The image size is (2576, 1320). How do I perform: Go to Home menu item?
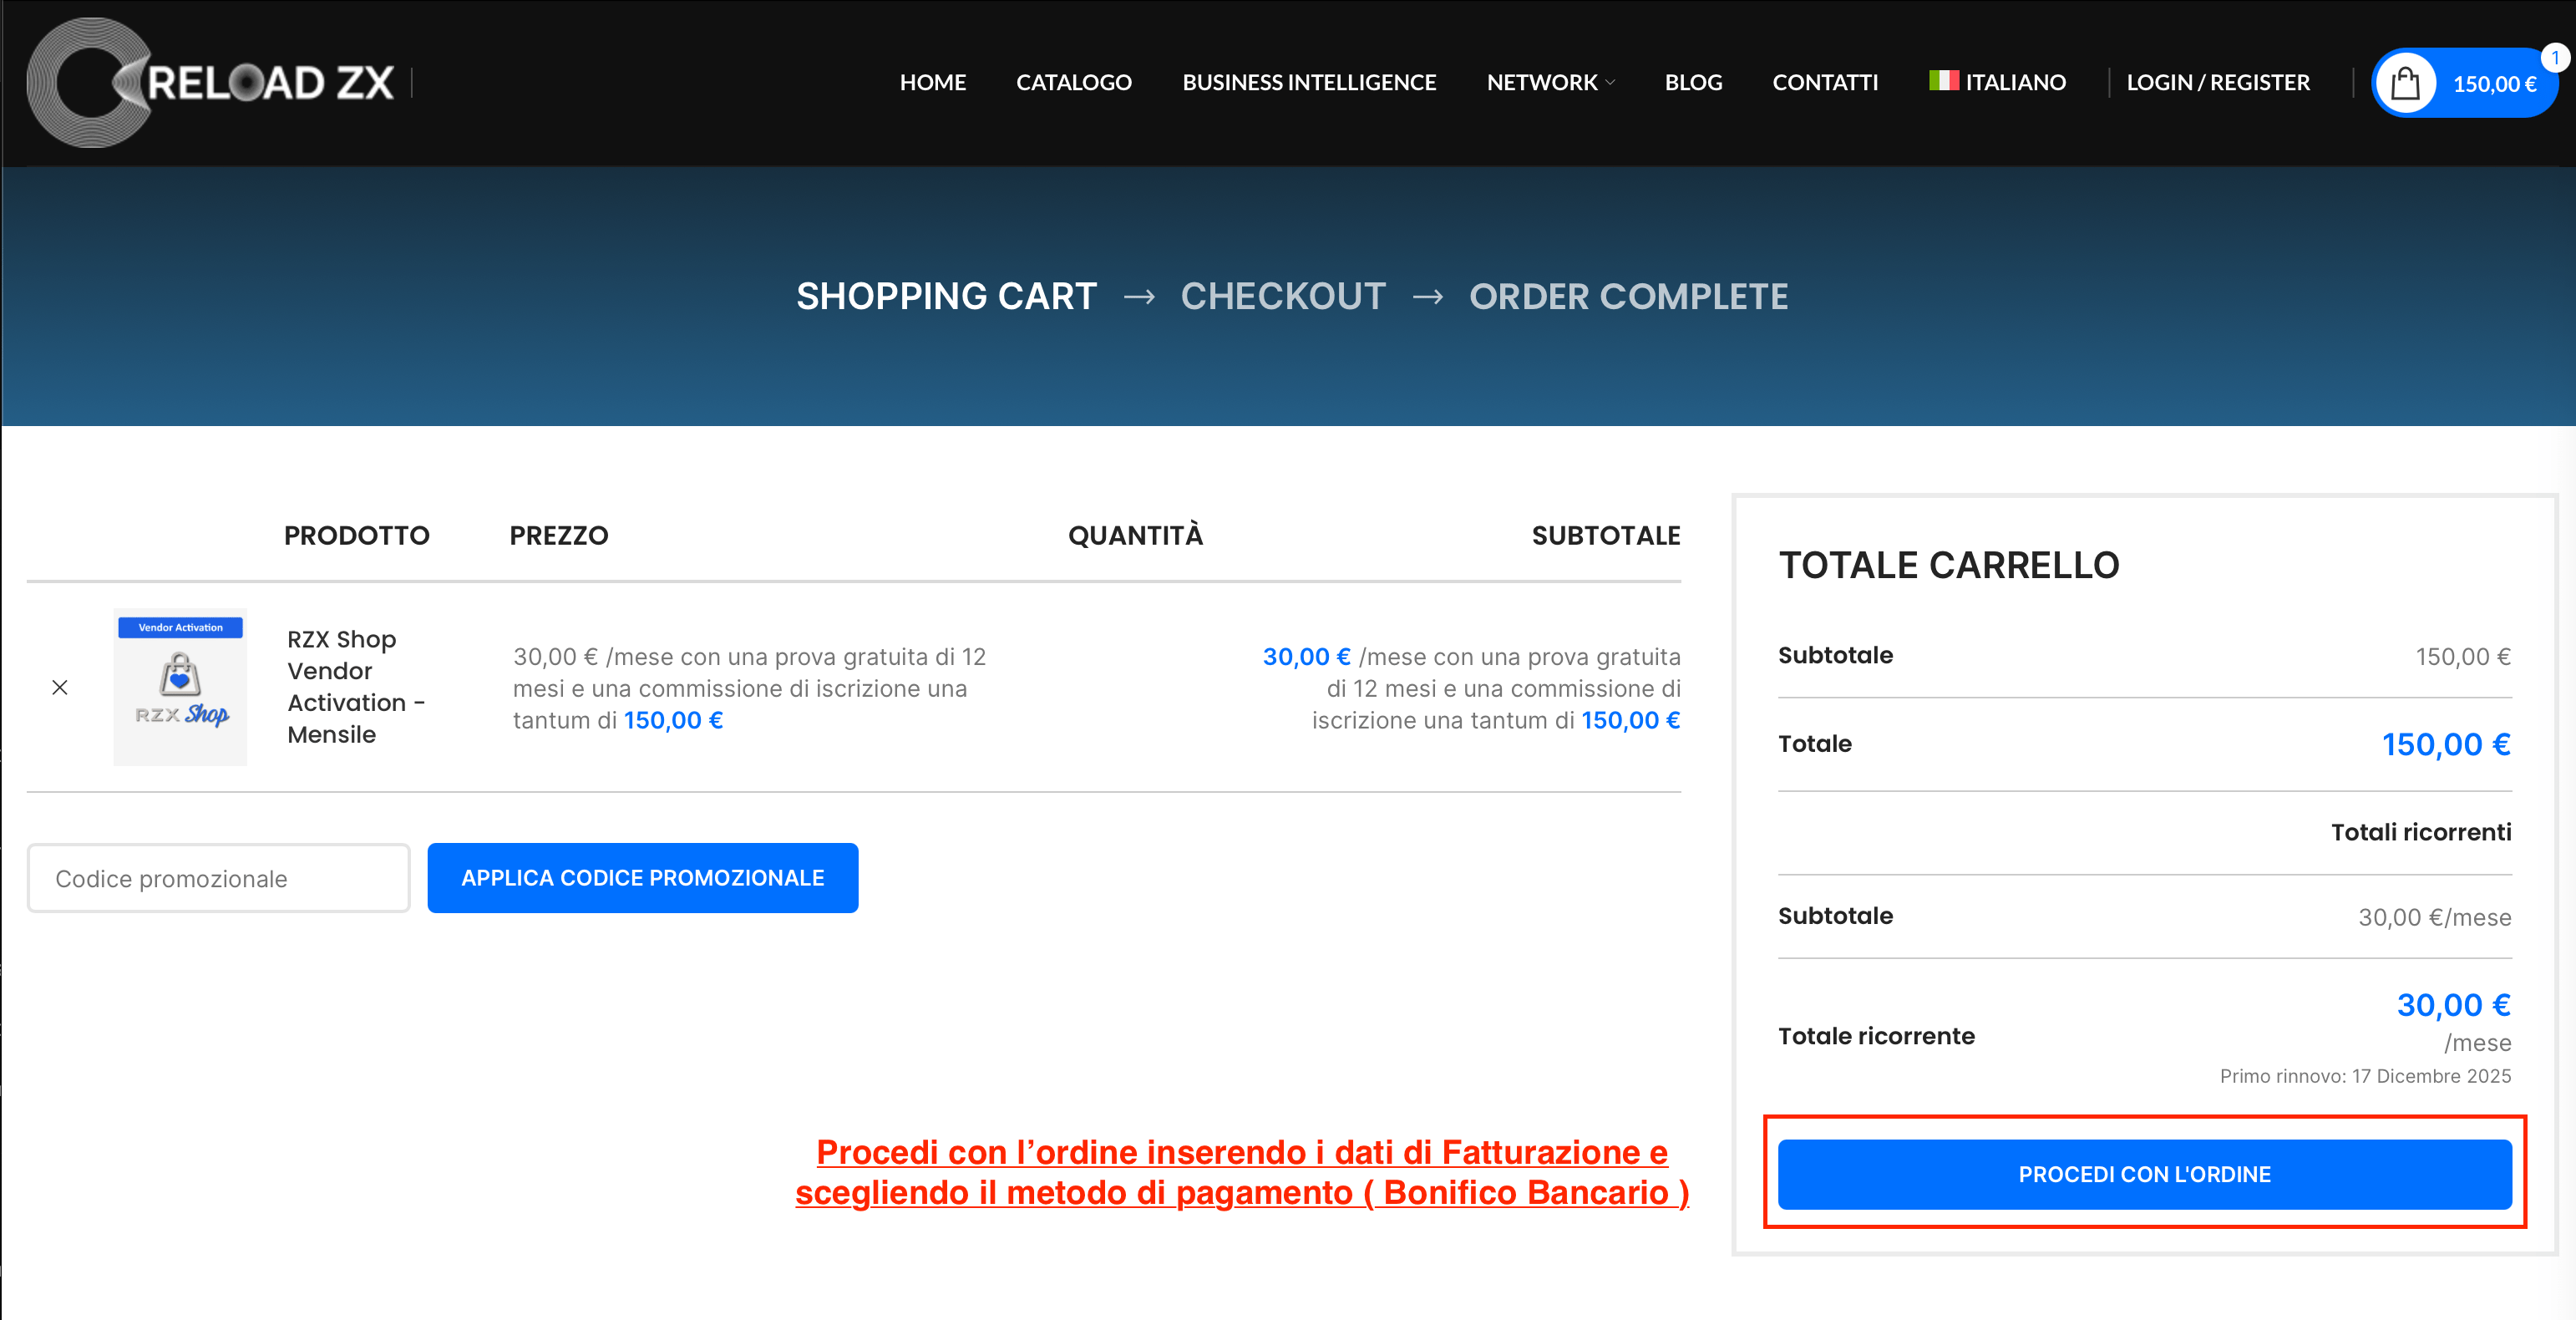click(x=932, y=82)
